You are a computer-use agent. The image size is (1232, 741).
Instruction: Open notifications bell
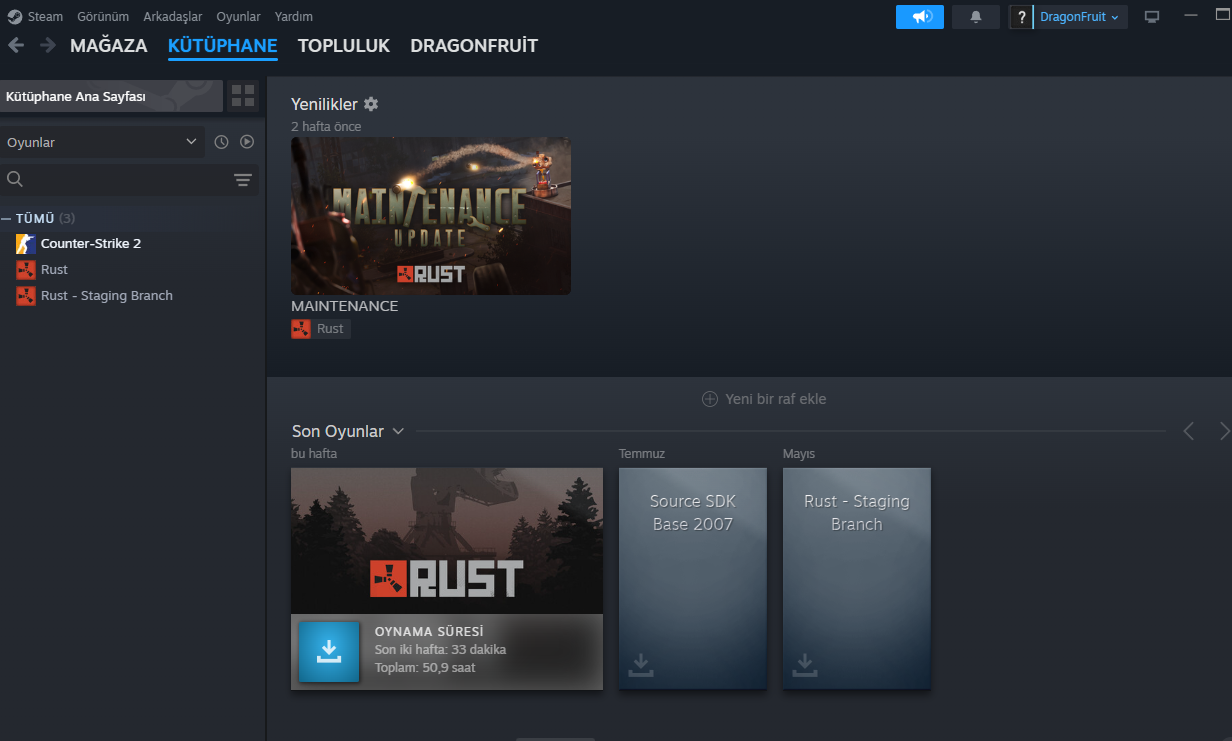[976, 17]
